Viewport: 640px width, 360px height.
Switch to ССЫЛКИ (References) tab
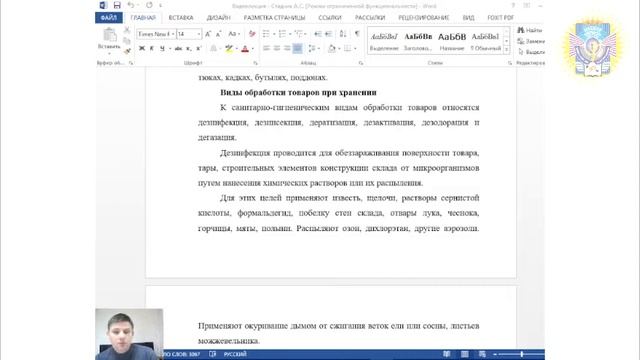[x=330, y=18]
